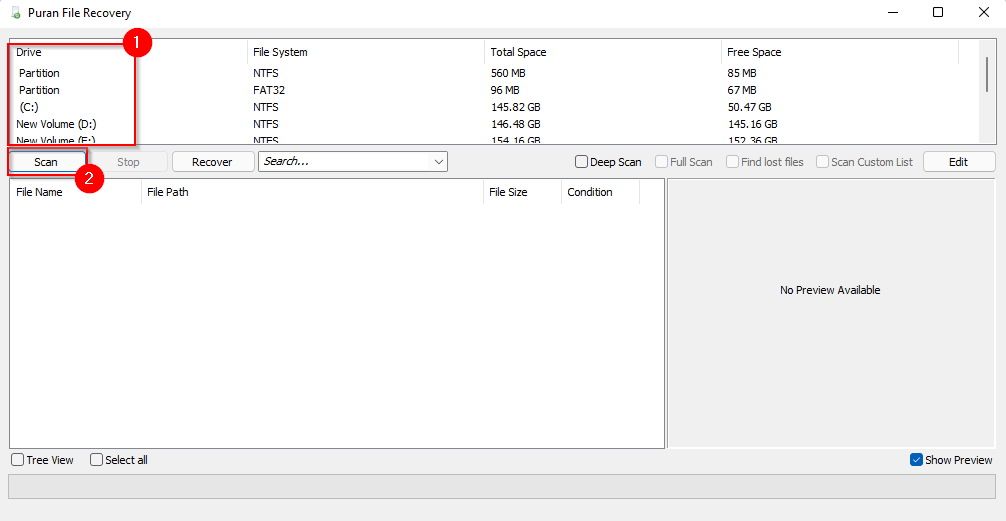Select the (C:) drive row

pos(29,107)
